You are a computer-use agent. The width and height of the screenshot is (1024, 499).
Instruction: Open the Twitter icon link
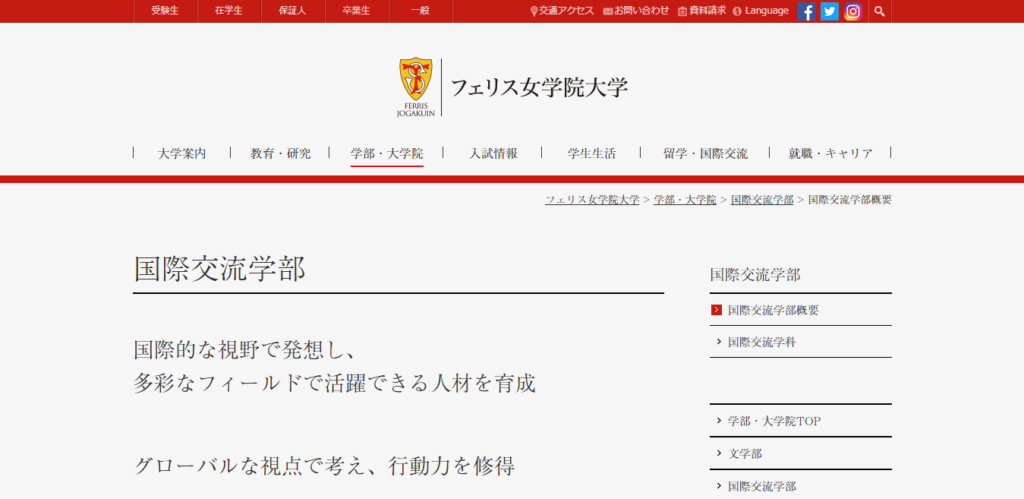[829, 11]
